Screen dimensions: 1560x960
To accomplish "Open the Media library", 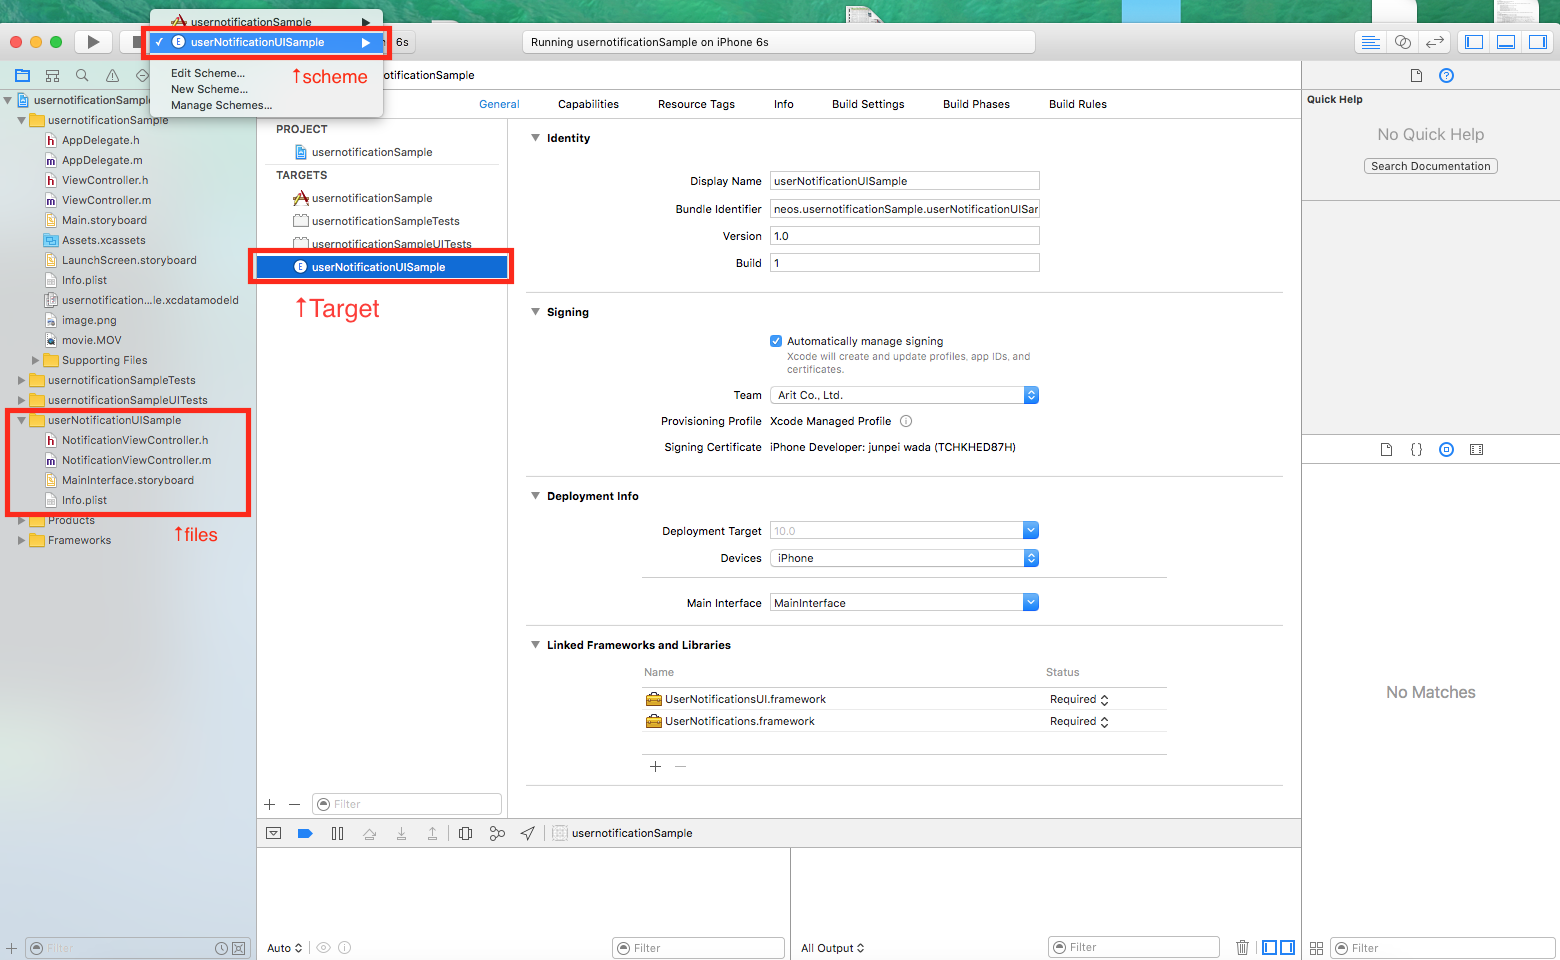I will pos(1476,449).
